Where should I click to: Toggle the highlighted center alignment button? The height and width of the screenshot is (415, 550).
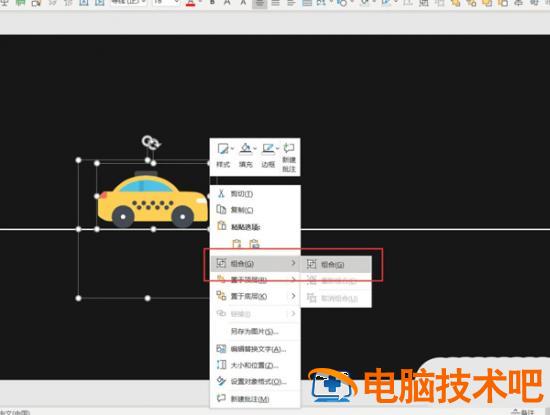260,3
